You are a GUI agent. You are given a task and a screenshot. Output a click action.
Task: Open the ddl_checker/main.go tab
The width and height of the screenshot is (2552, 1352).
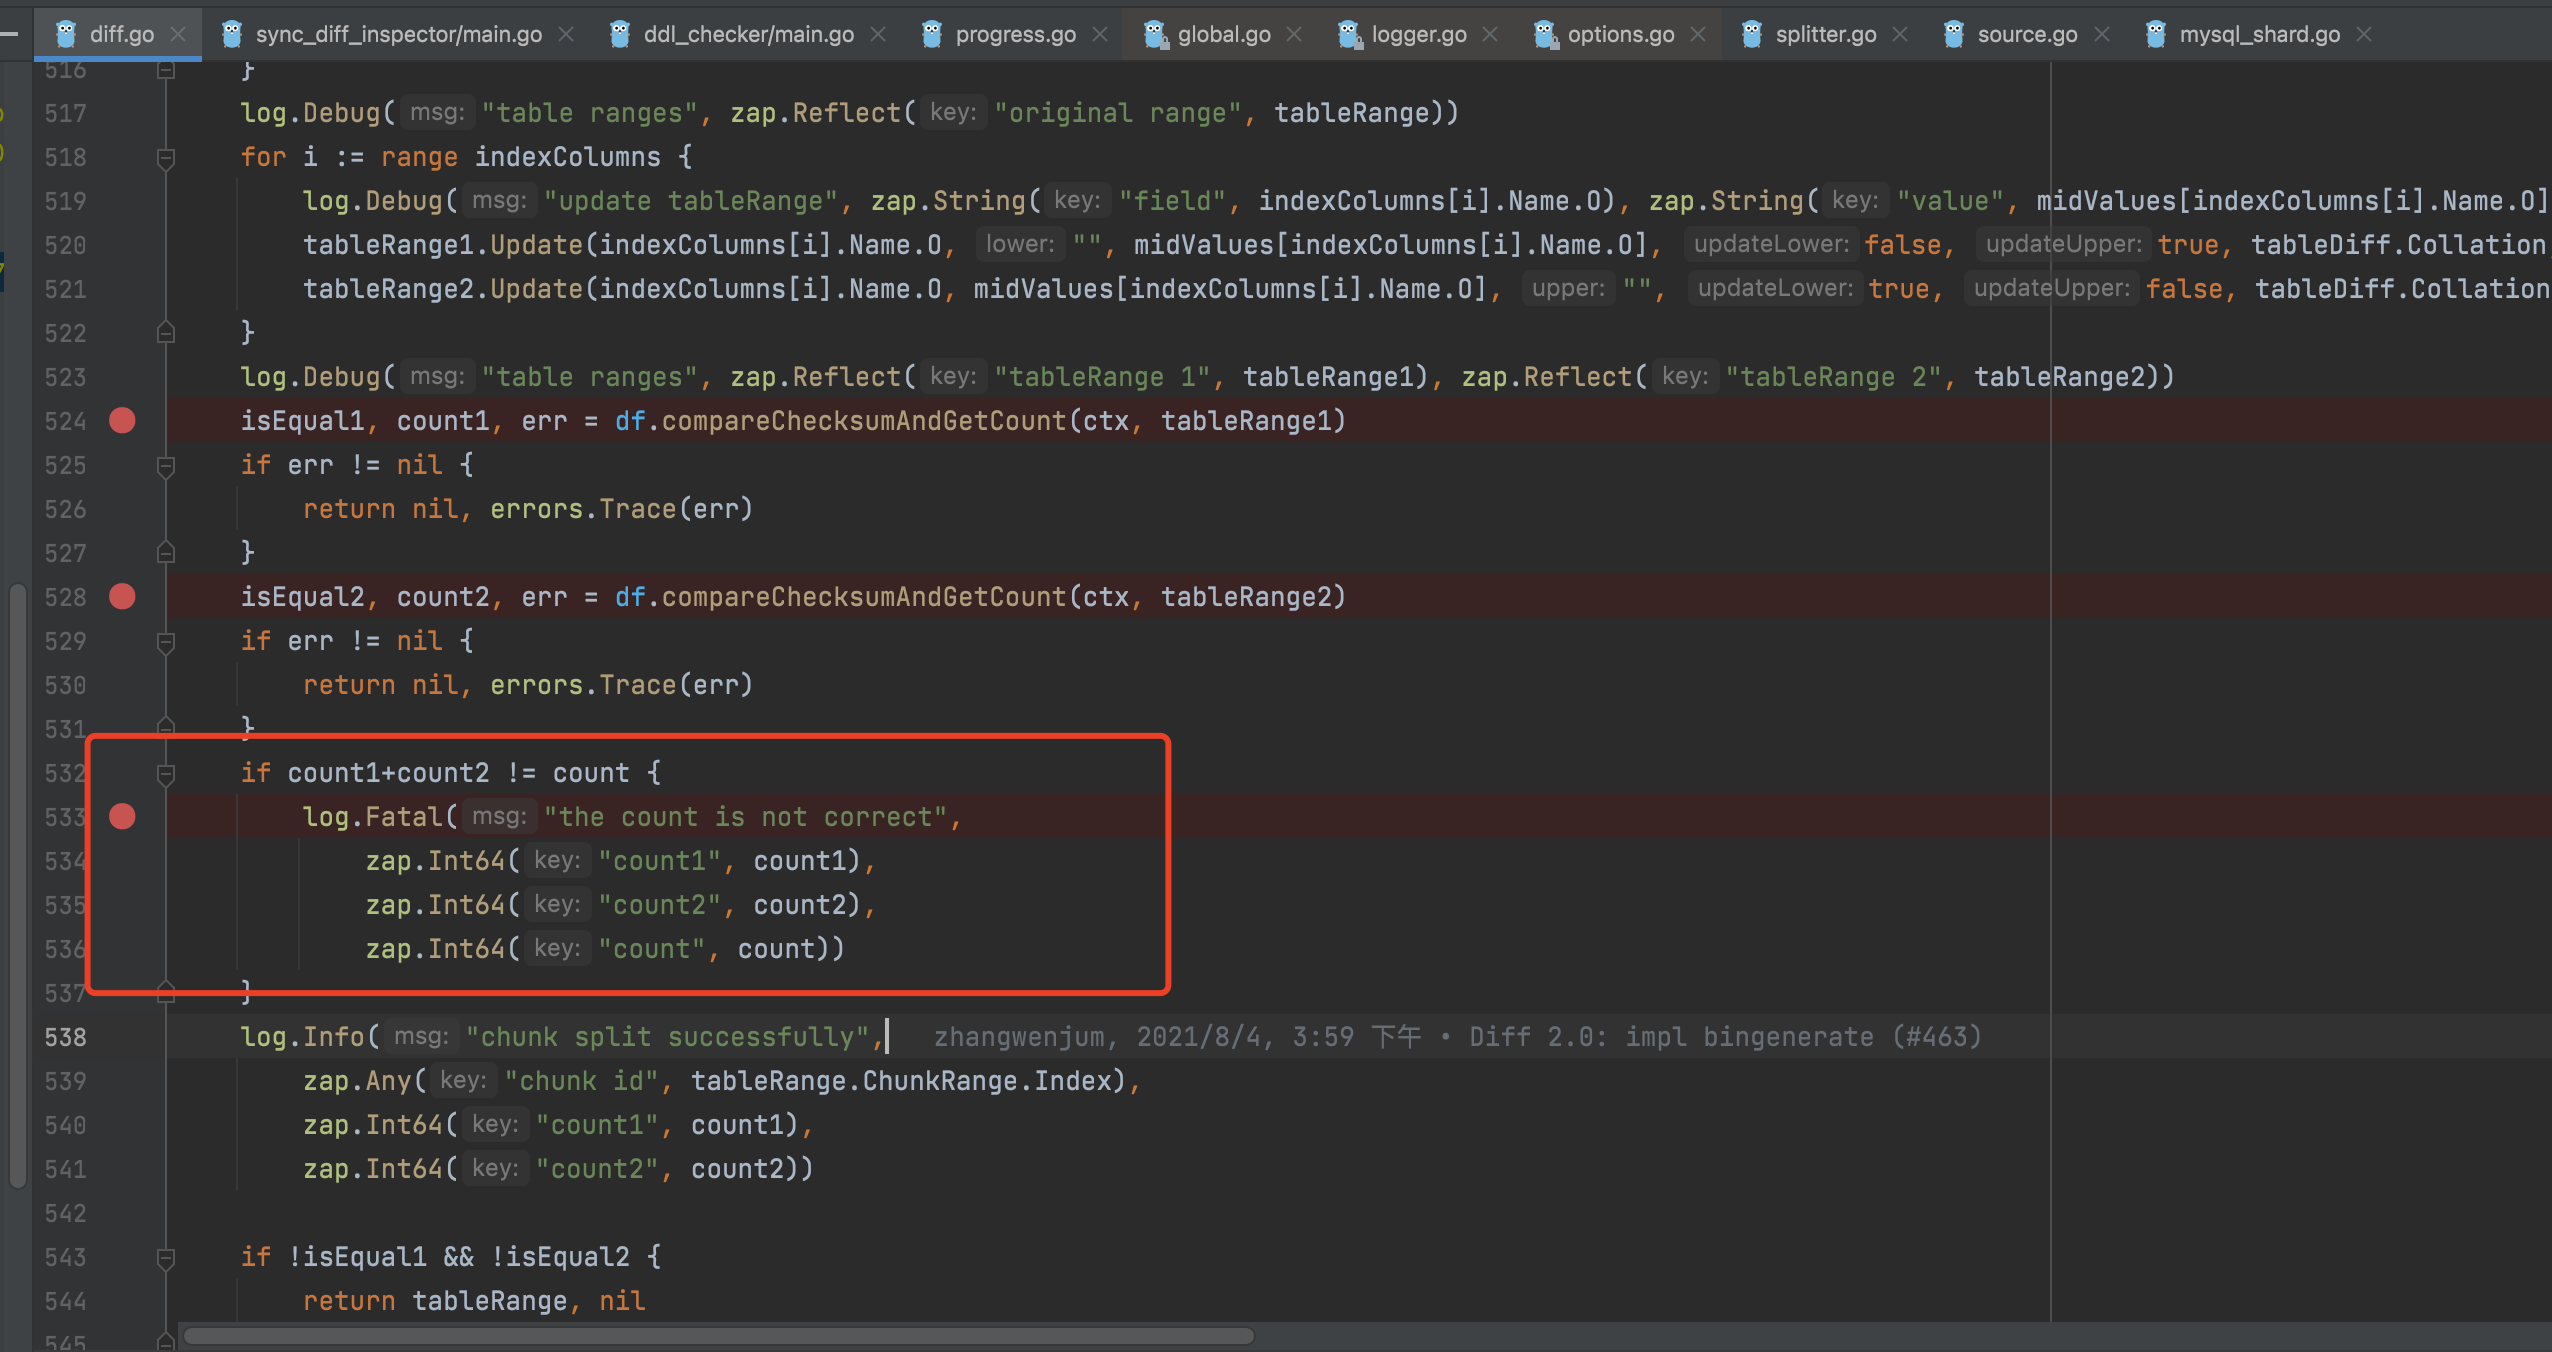tap(748, 35)
